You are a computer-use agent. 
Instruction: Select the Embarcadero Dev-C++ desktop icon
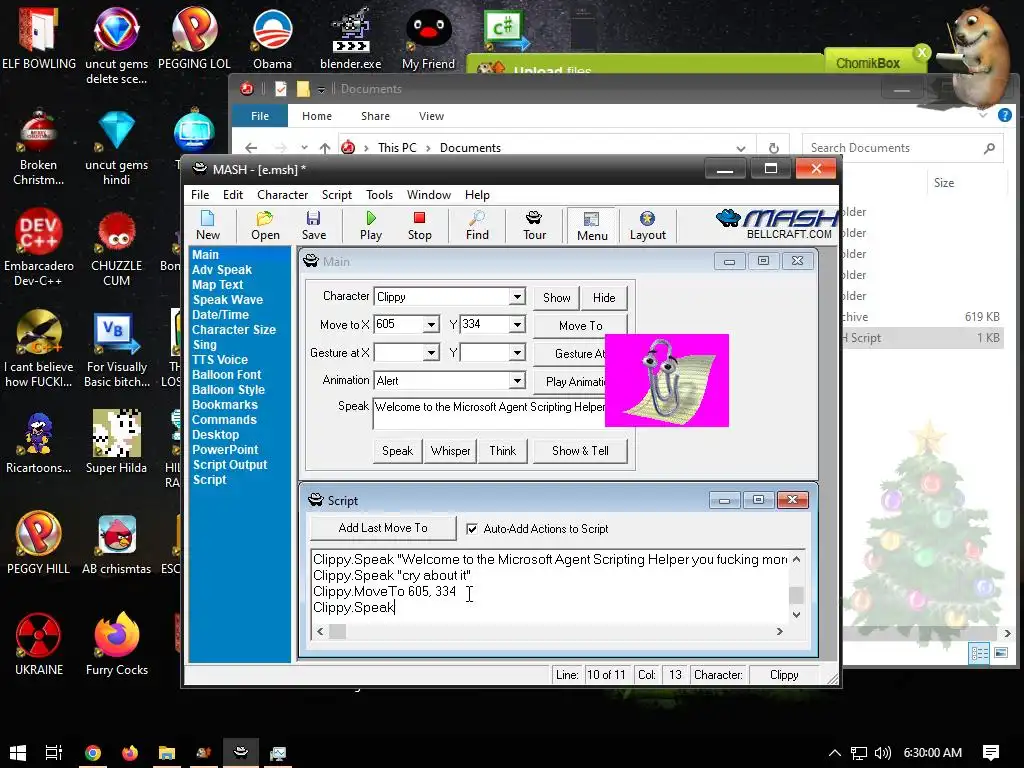[39, 247]
